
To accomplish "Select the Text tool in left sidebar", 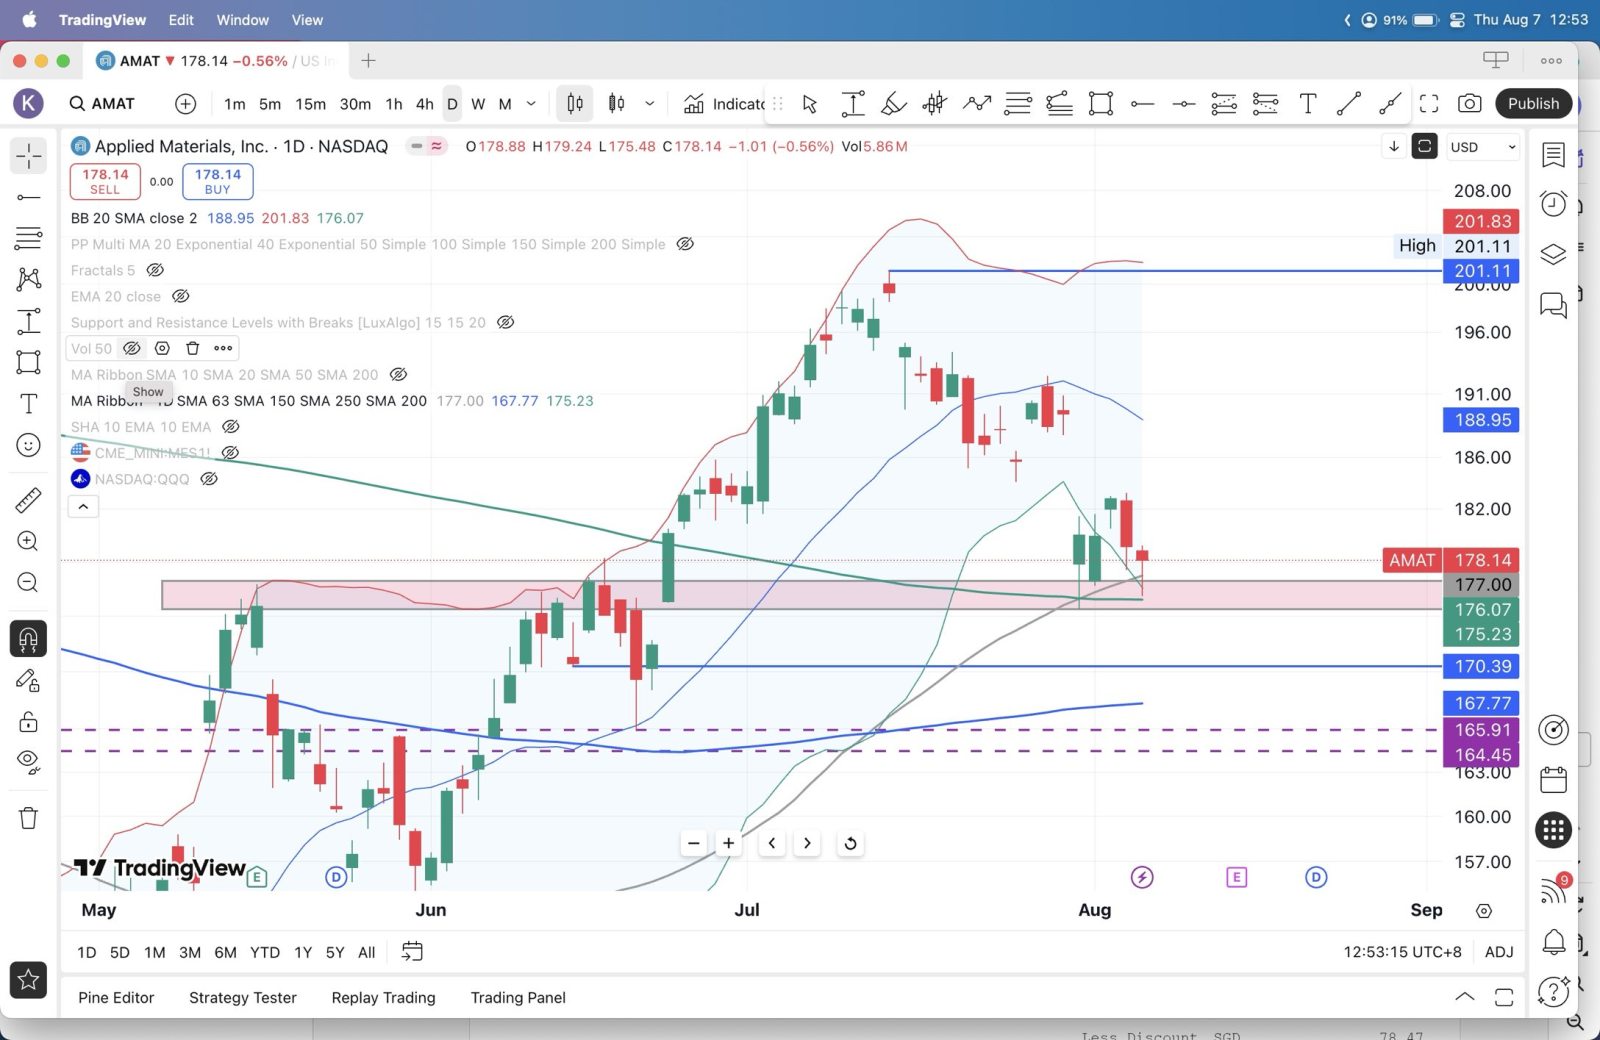I will (28, 404).
